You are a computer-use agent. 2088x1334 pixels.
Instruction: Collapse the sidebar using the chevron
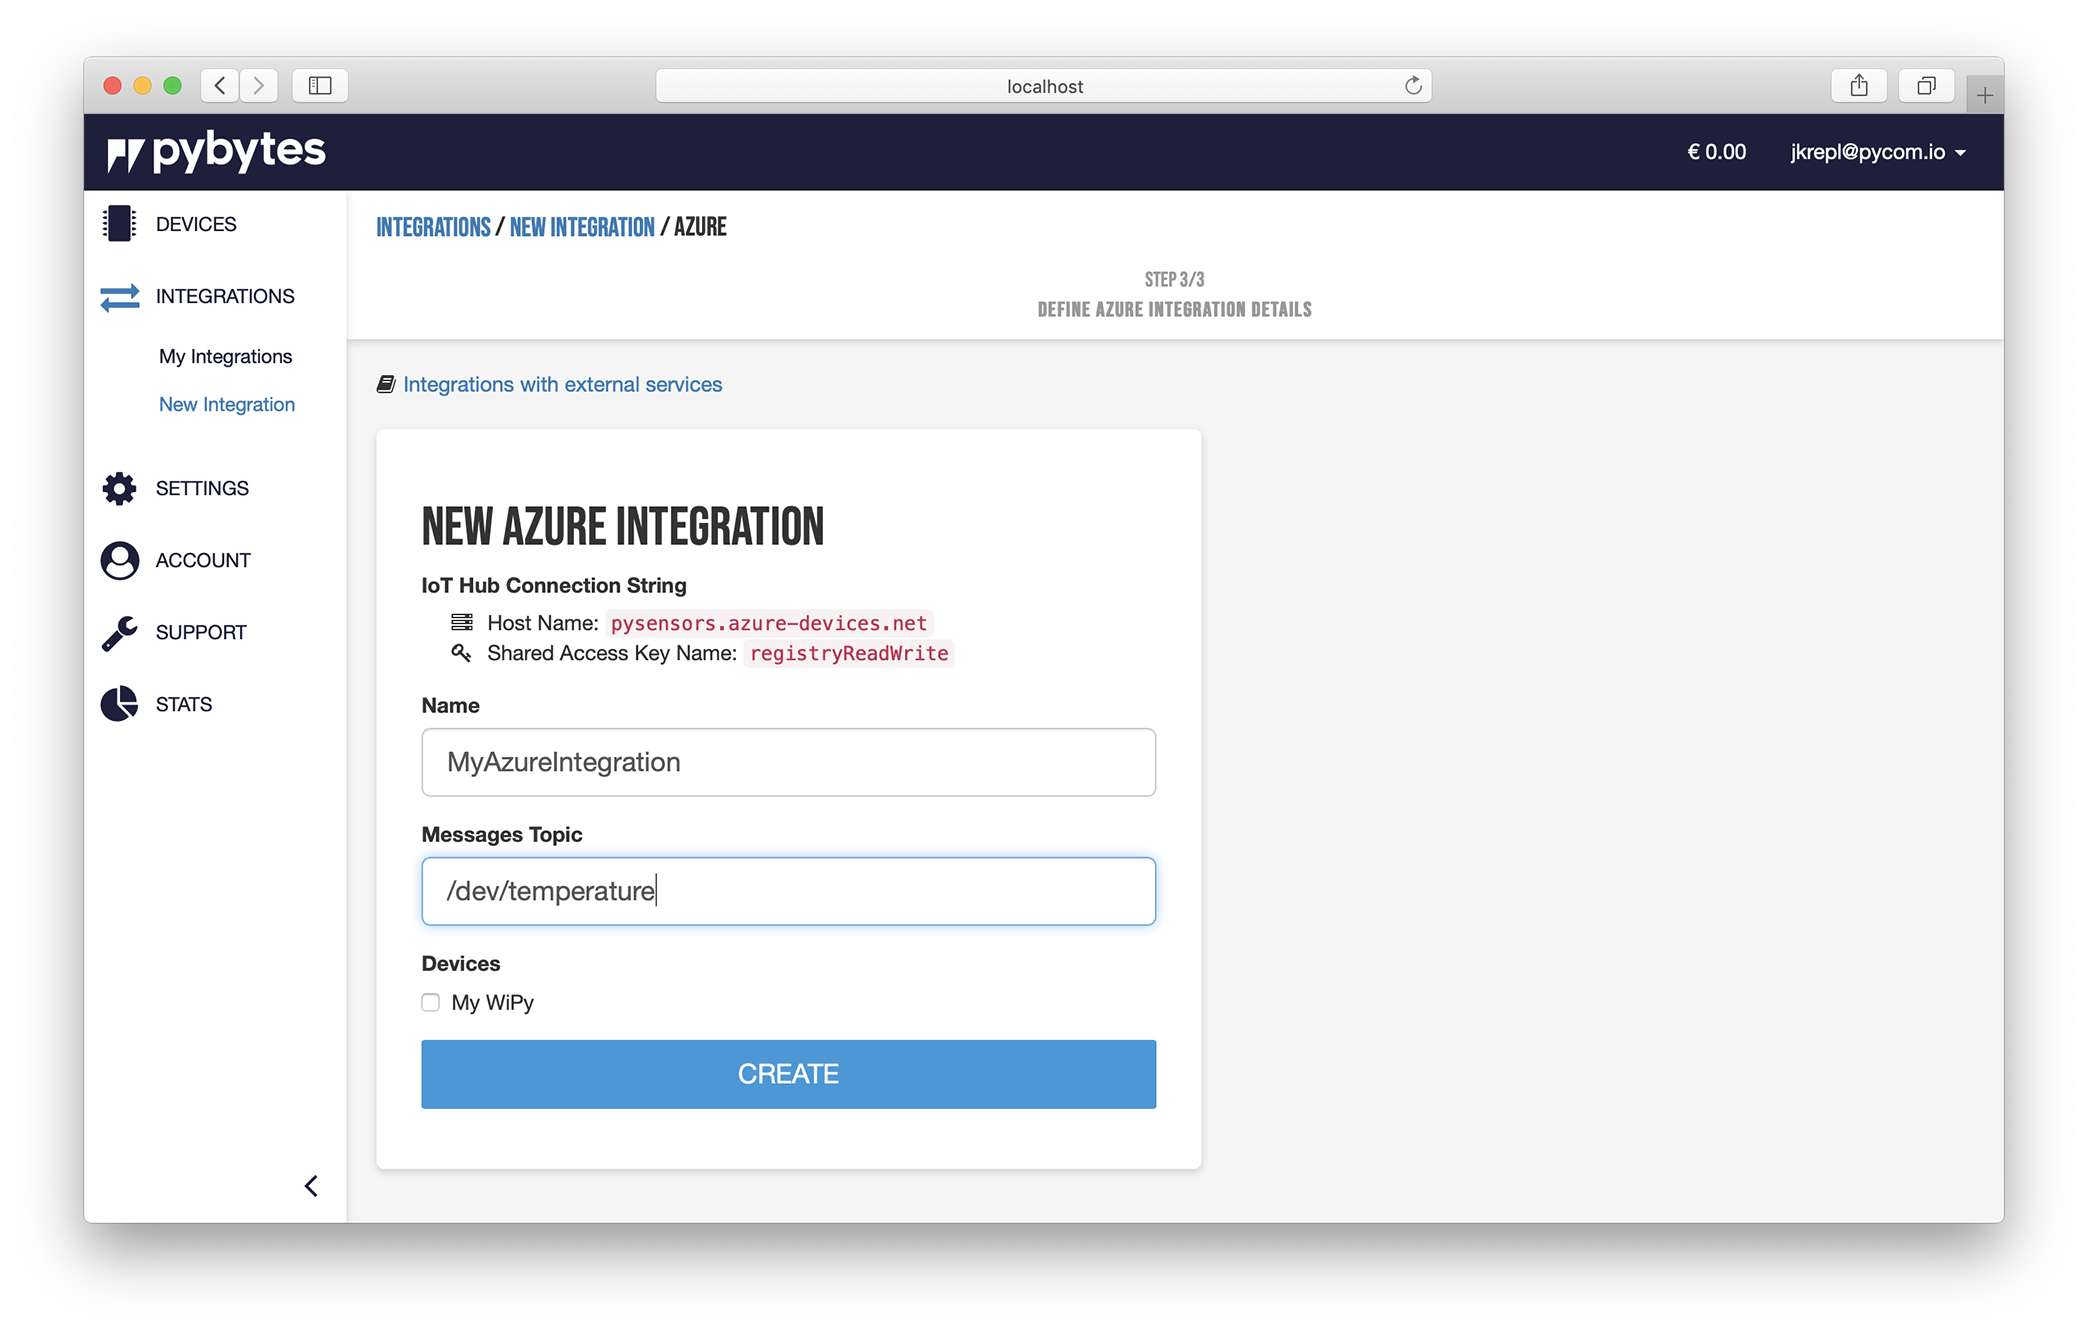pos(311,1186)
